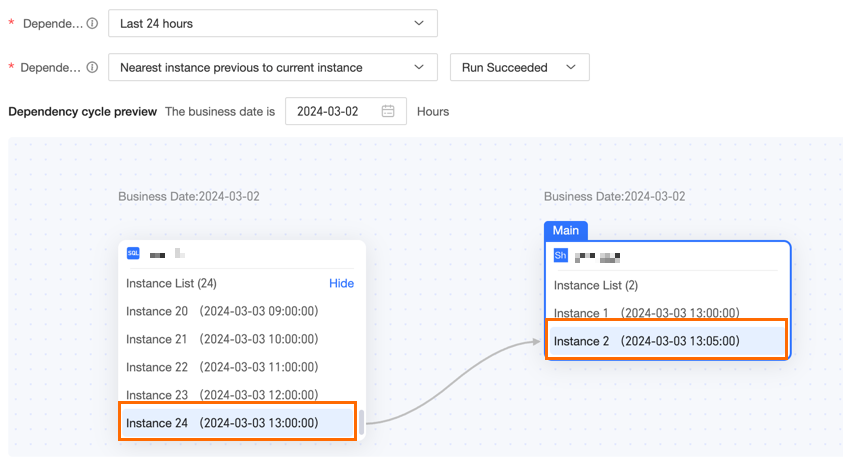843x458 pixels.
Task: Open the calendar icon in business date field
Action: tap(388, 111)
